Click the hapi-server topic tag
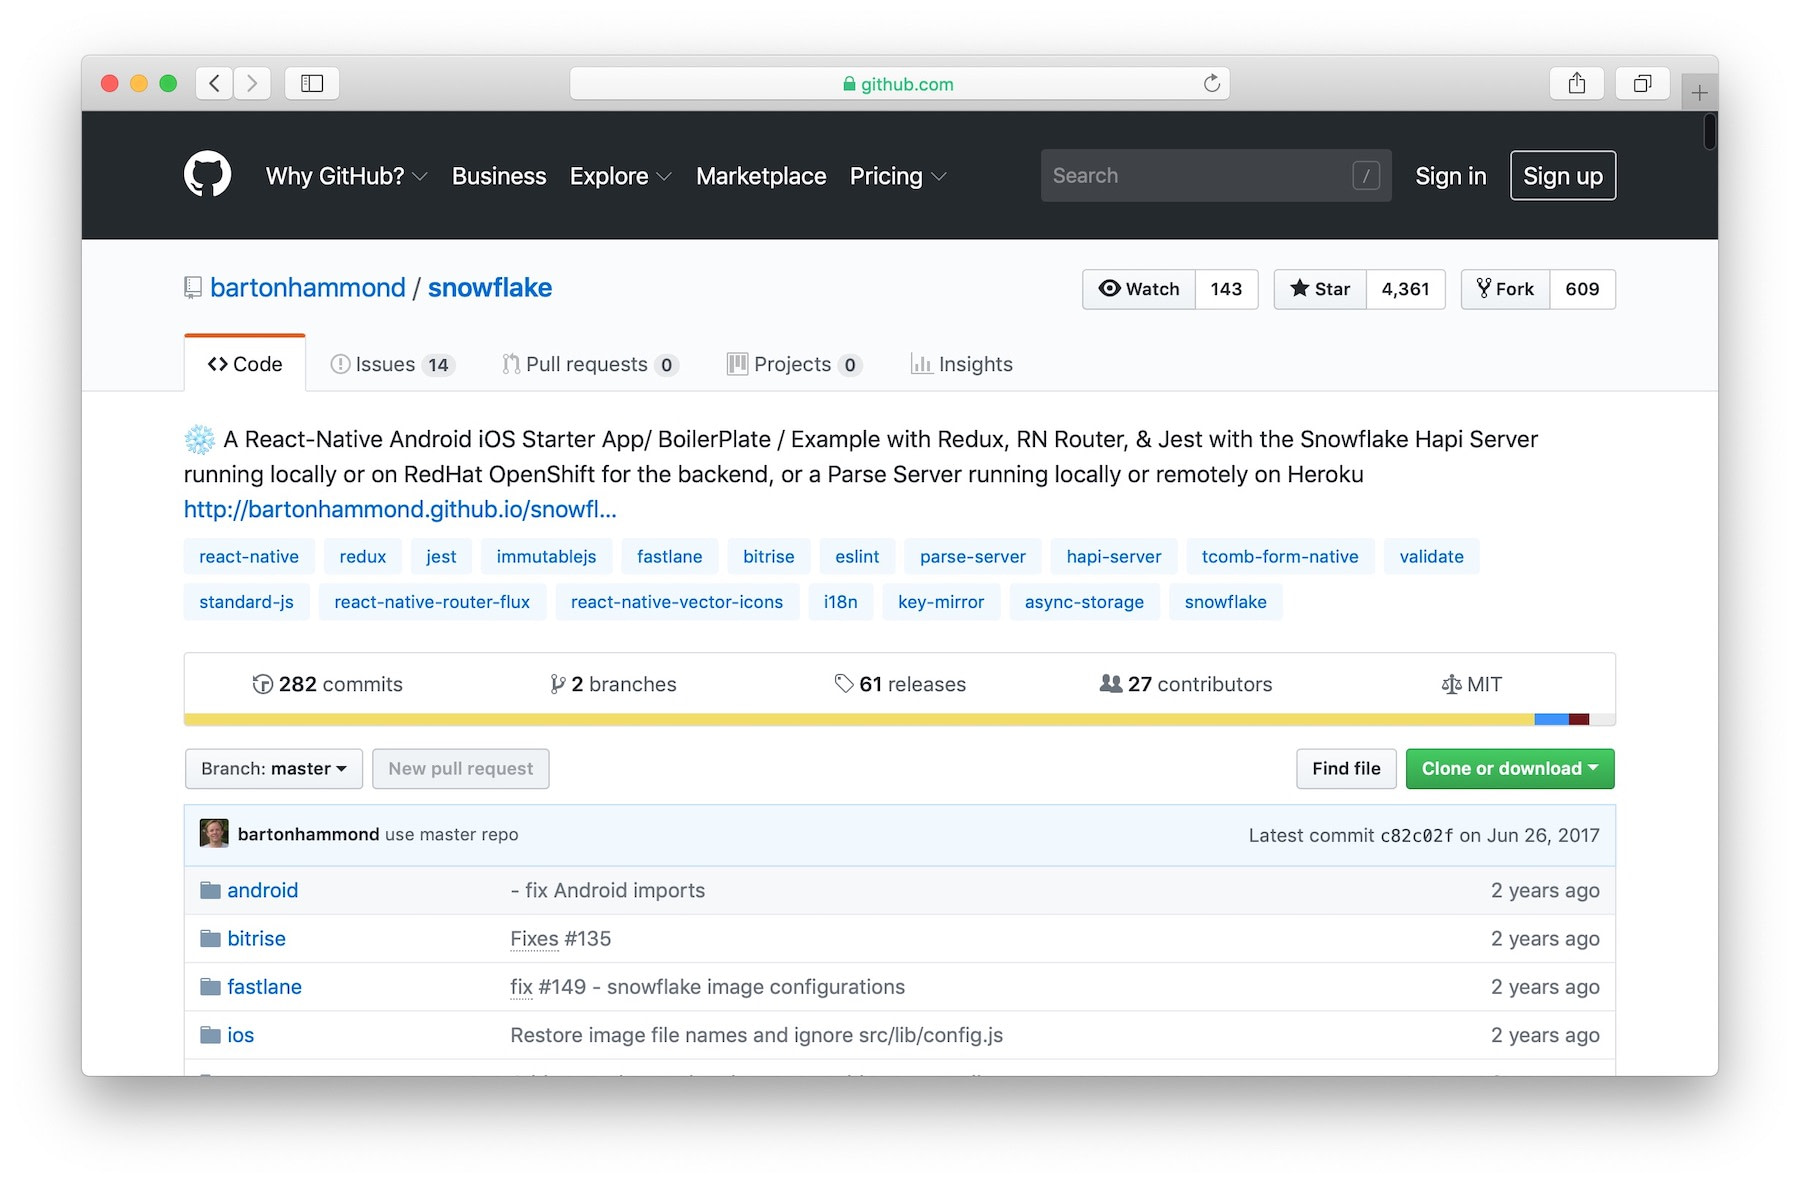 click(x=1113, y=556)
